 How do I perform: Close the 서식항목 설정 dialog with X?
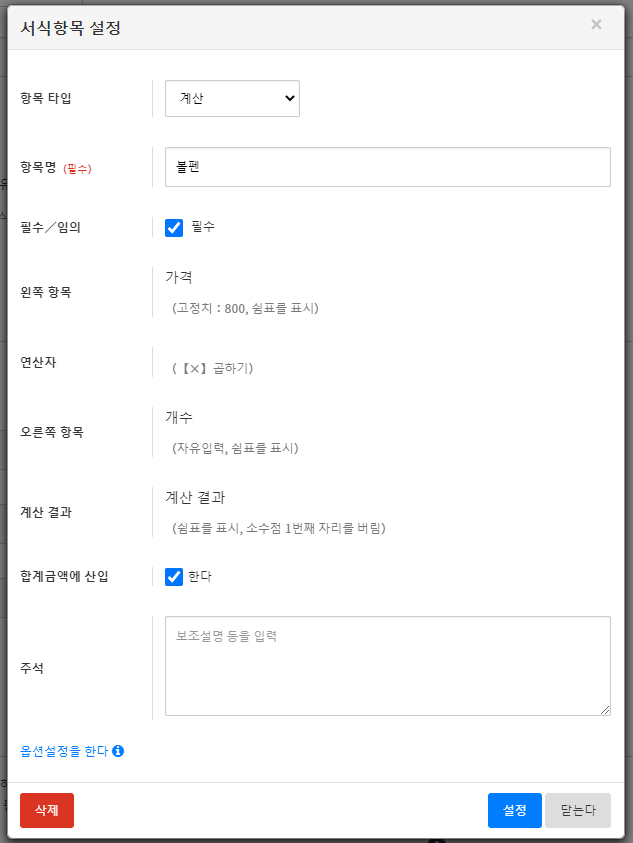click(596, 25)
